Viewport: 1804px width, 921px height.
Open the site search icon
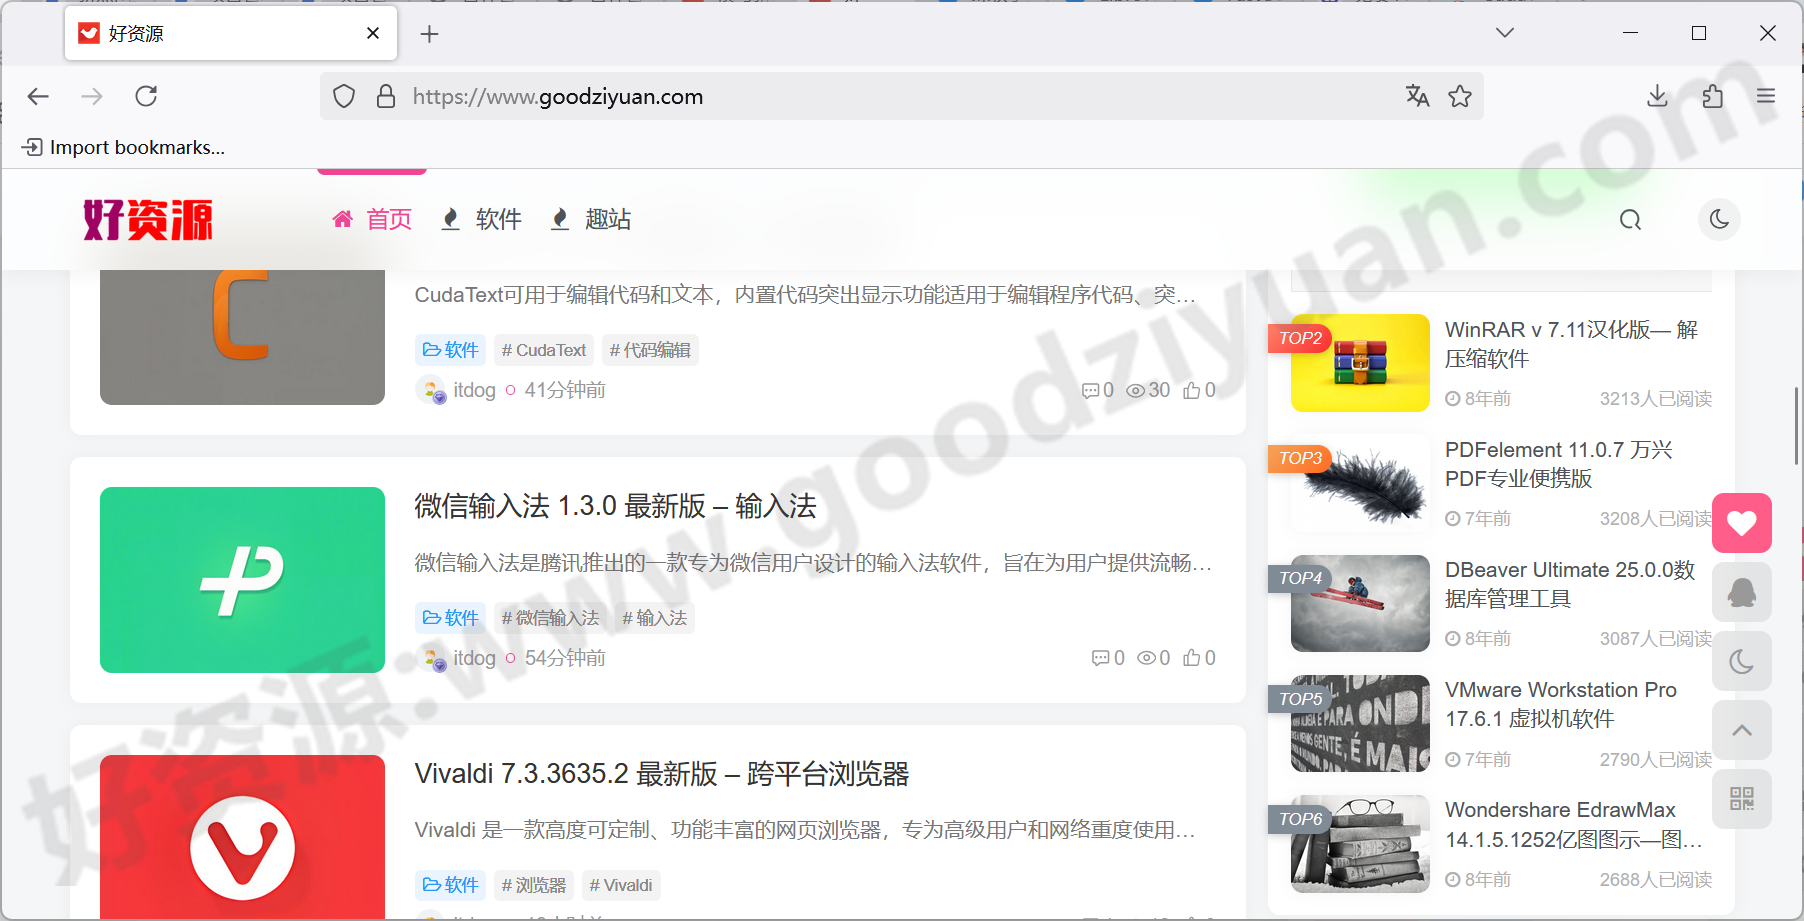point(1630,219)
